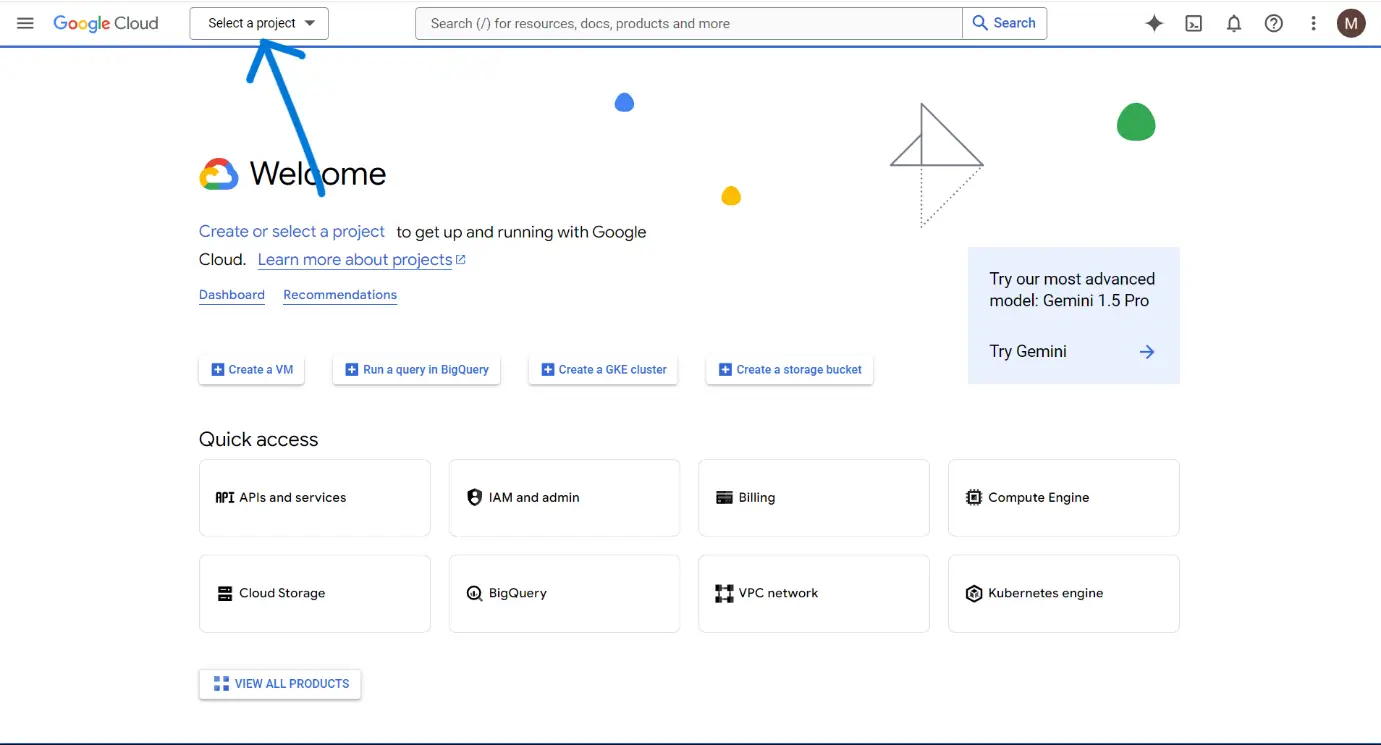Open your account profile avatar

click(x=1351, y=23)
